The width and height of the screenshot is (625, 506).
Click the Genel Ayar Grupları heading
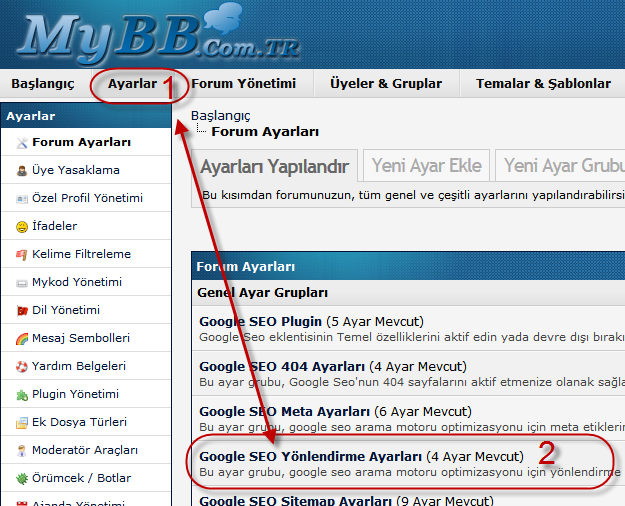pos(262,293)
